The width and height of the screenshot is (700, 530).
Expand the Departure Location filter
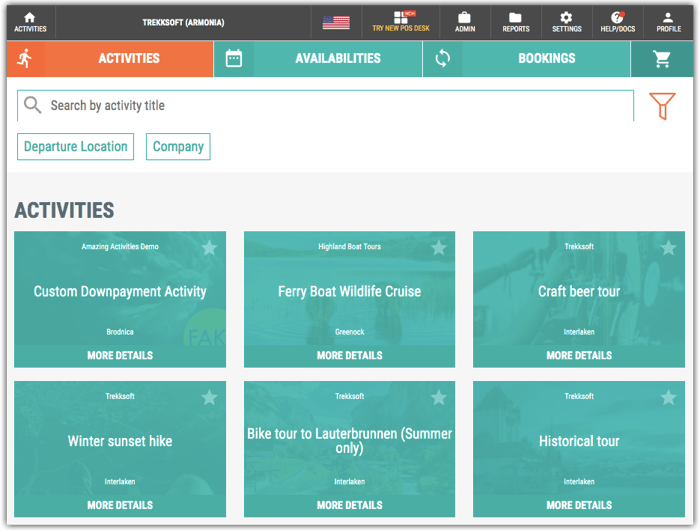tap(76, 147)
